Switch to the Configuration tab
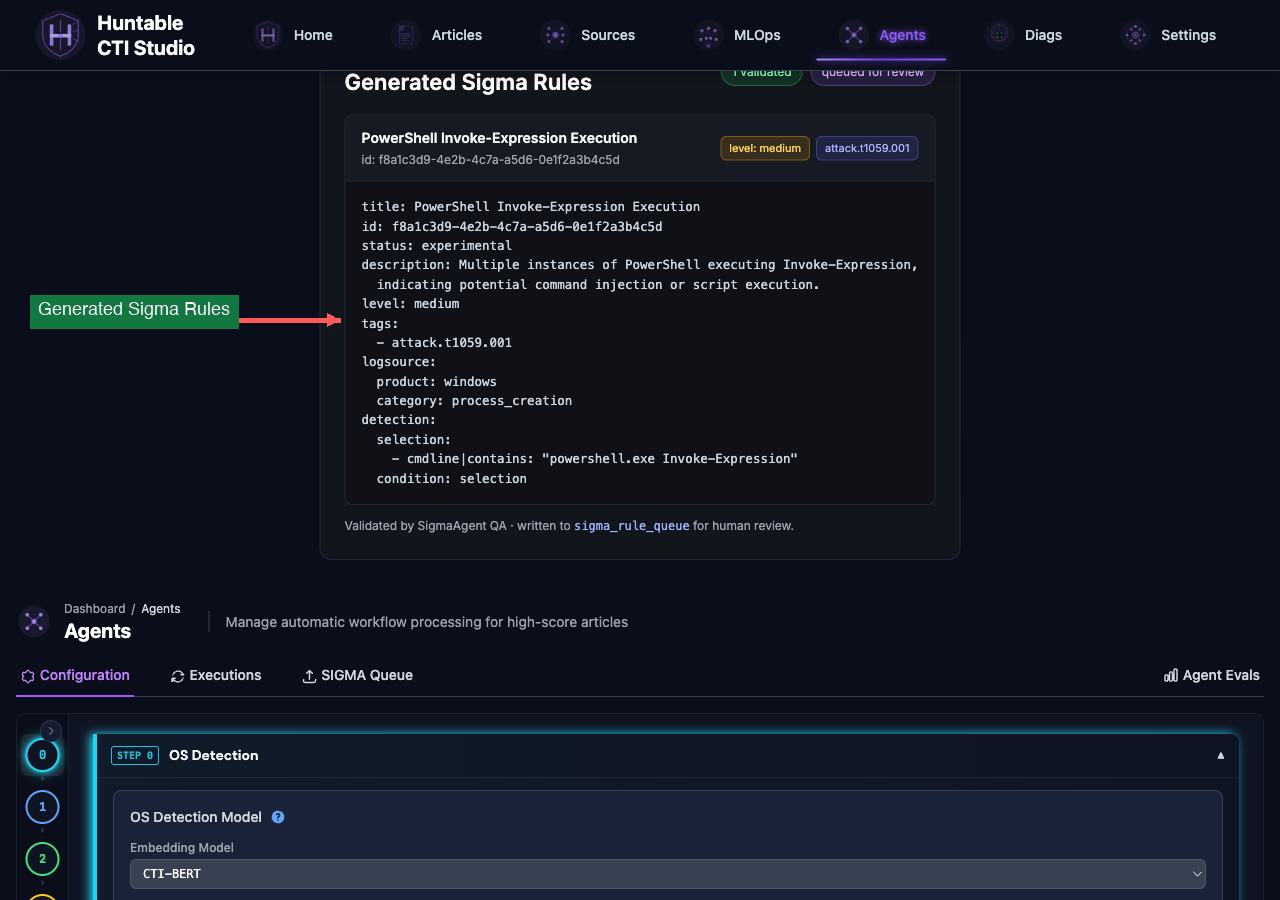This screenshot has height=900, width=1280. pos(75,675)
